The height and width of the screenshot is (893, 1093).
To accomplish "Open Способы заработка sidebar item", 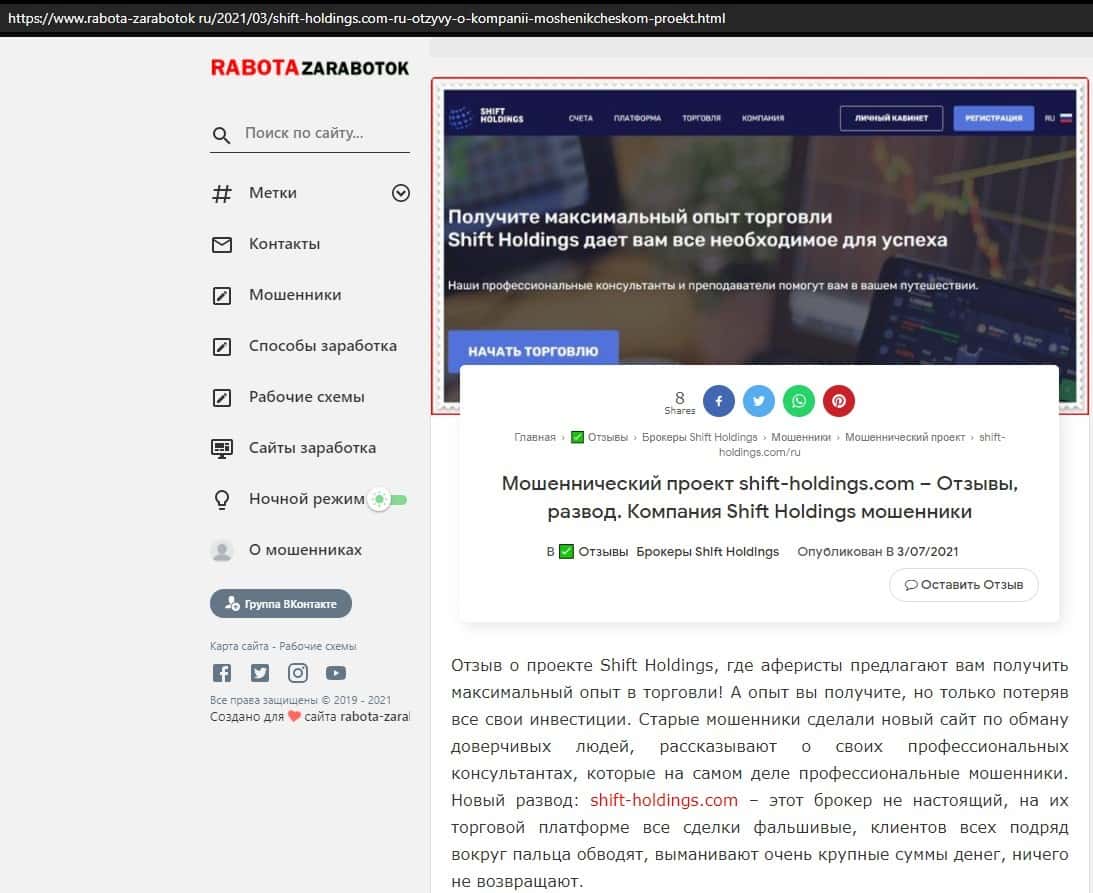I will [x=323, y=346].
